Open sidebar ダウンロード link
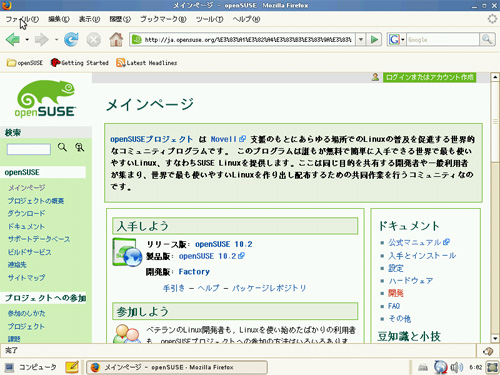The height and width of the screenshot is (375, 500). (26, 213)
